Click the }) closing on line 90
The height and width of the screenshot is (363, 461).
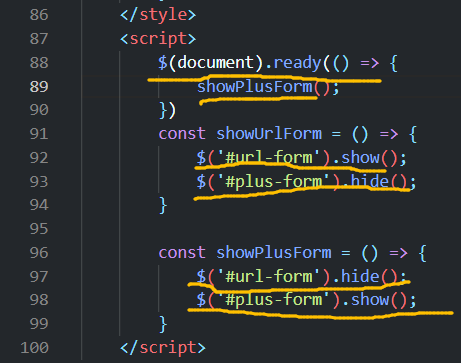[167, 110]
